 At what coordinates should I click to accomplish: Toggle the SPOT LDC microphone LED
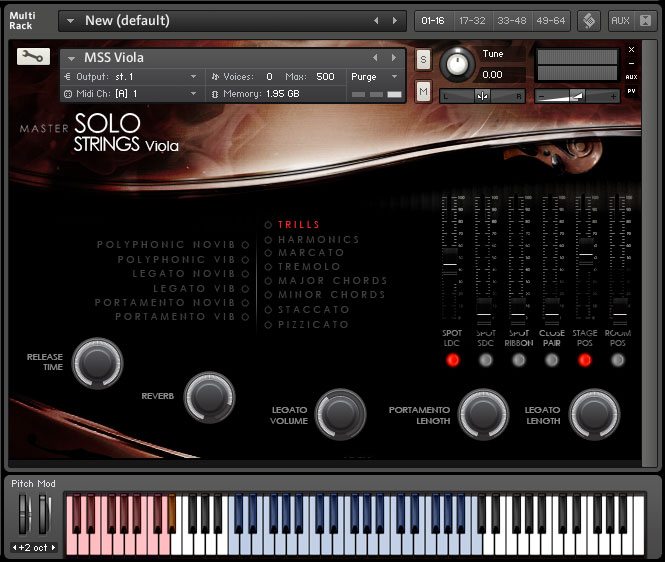tap(452, 360)
